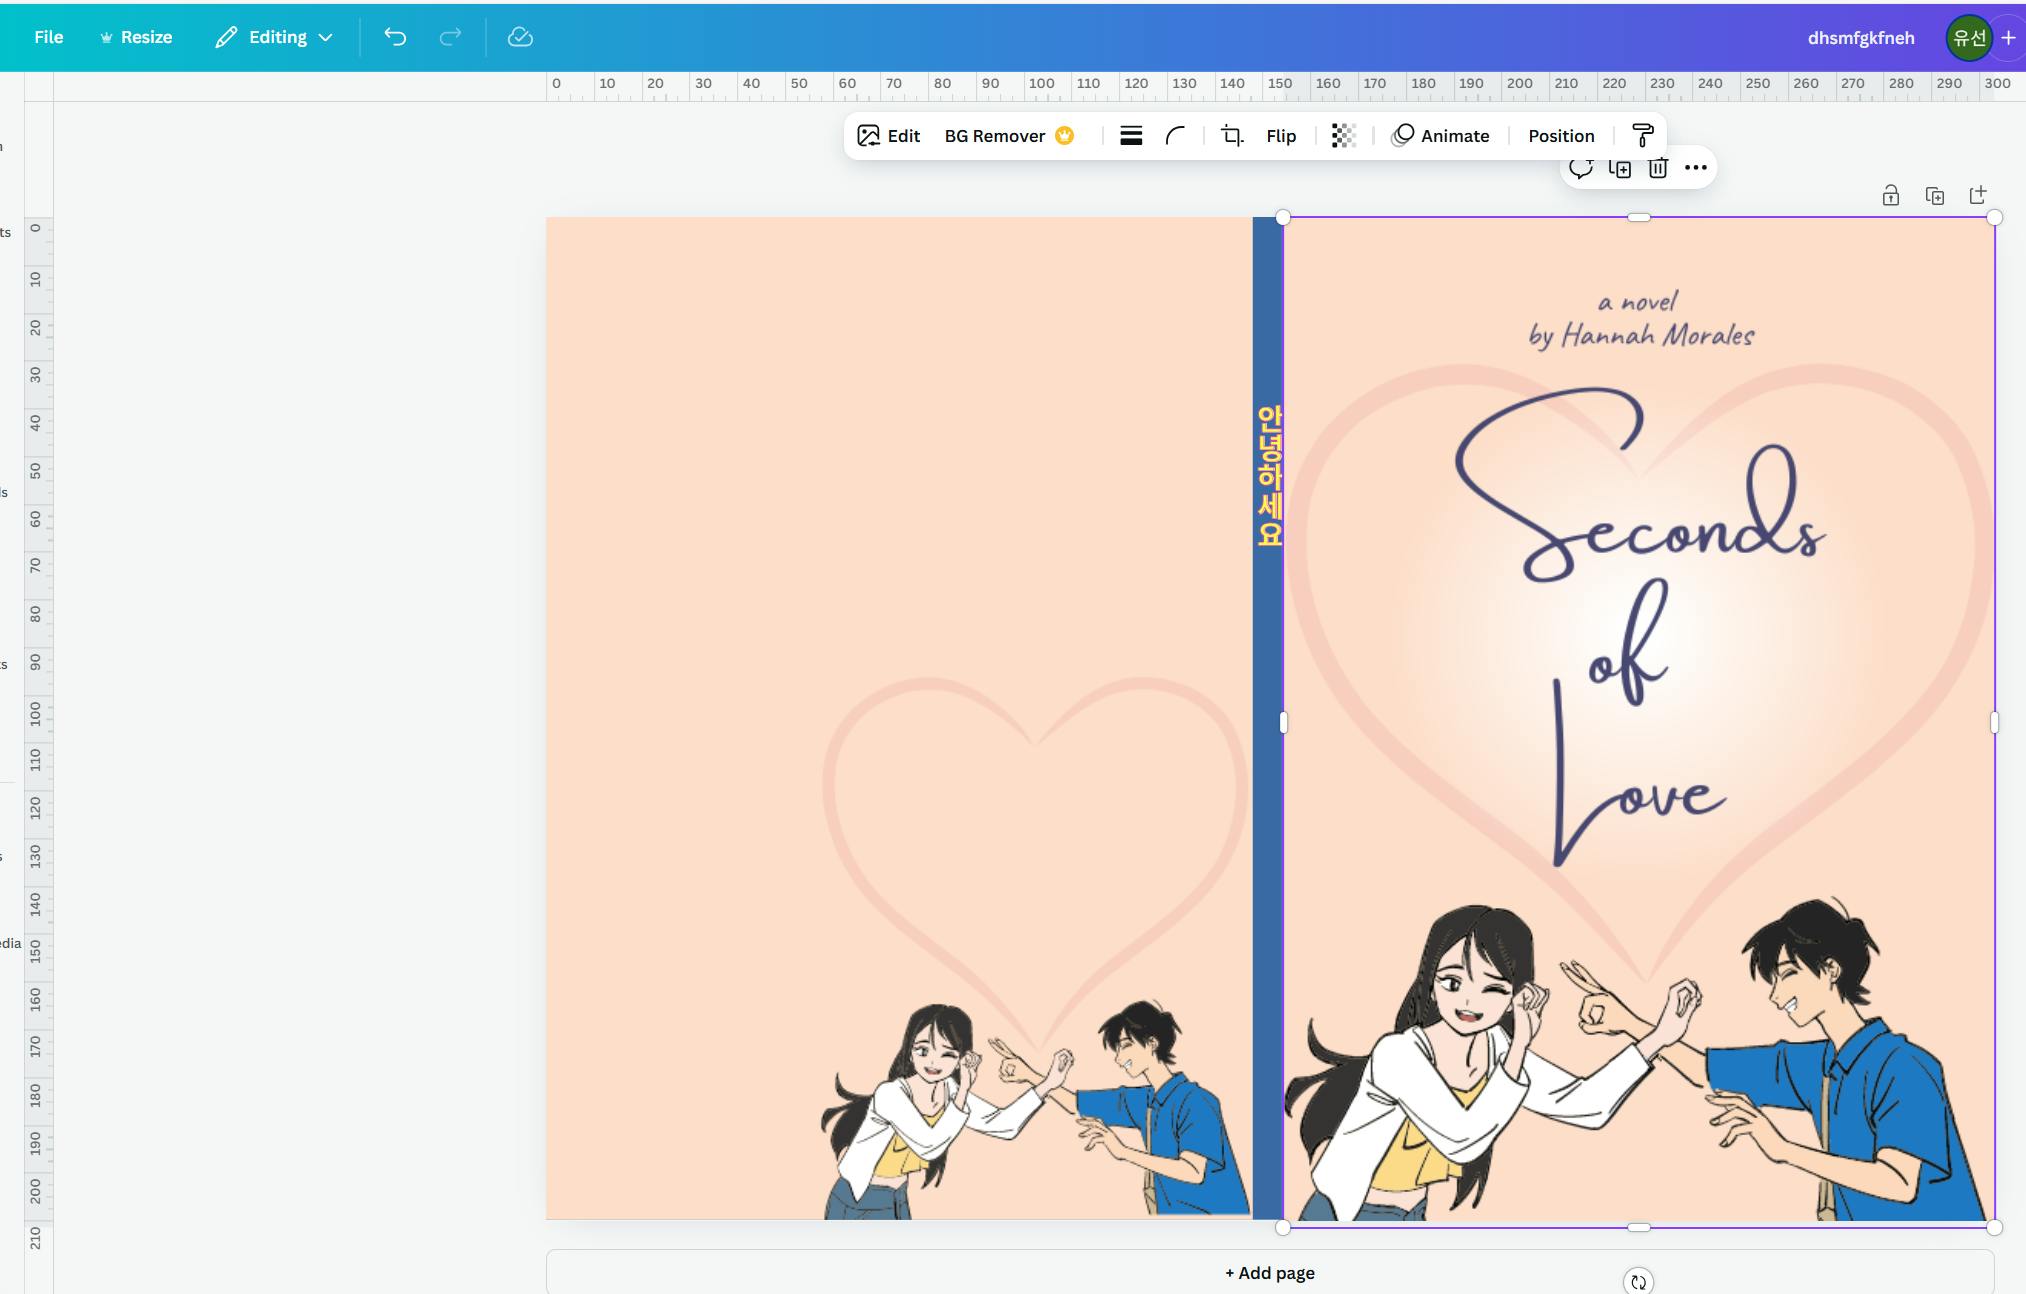Click the corner rounding icon
Screen dimensions: 2026x1294
tap(1176, 136)
